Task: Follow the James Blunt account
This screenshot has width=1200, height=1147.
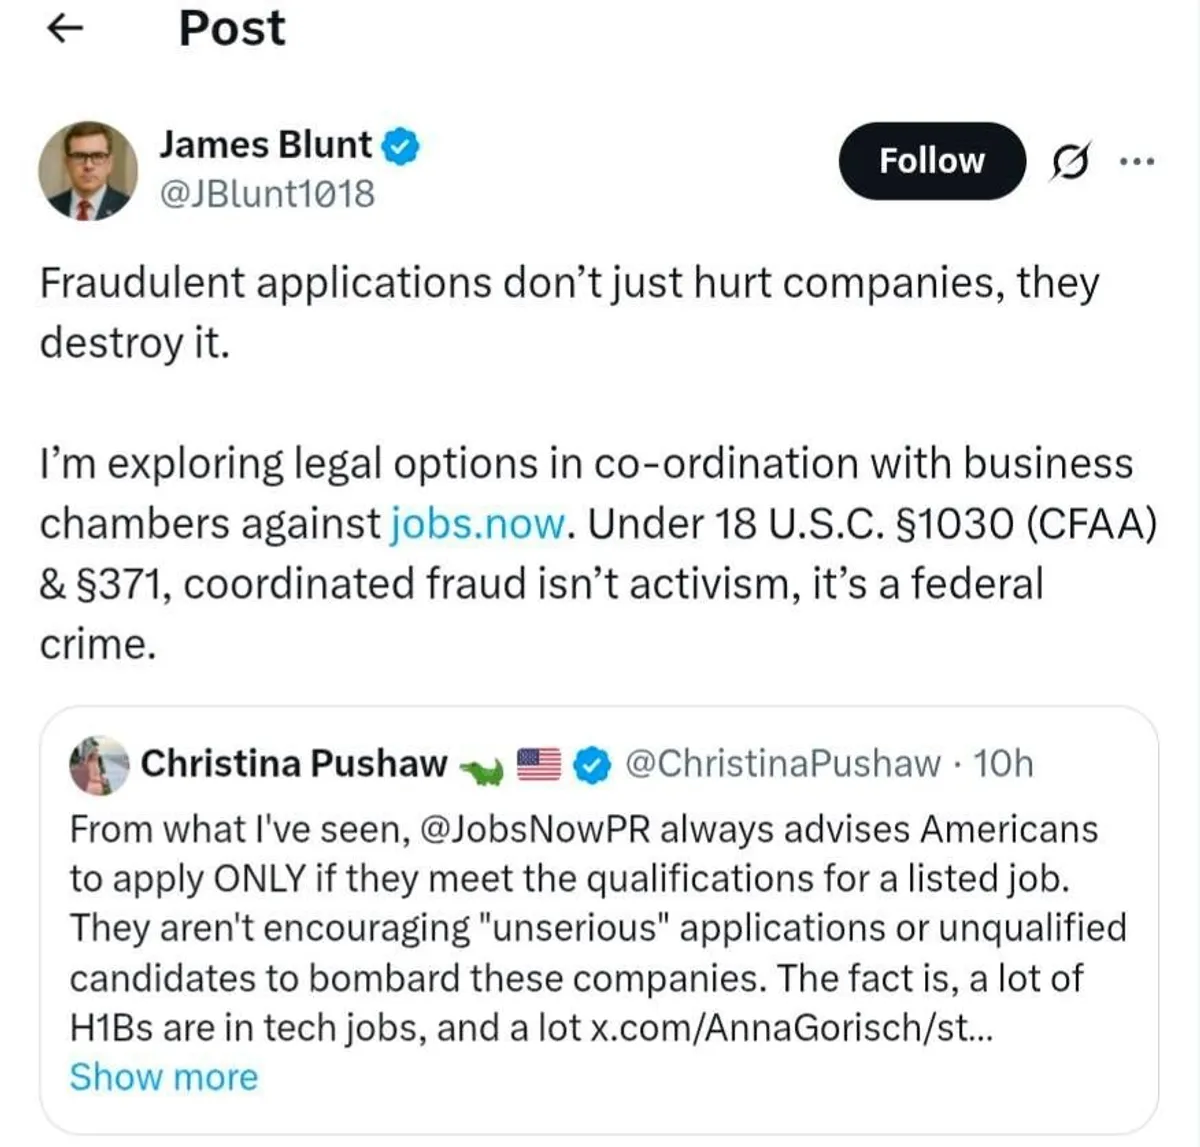Action: point(931,161)
